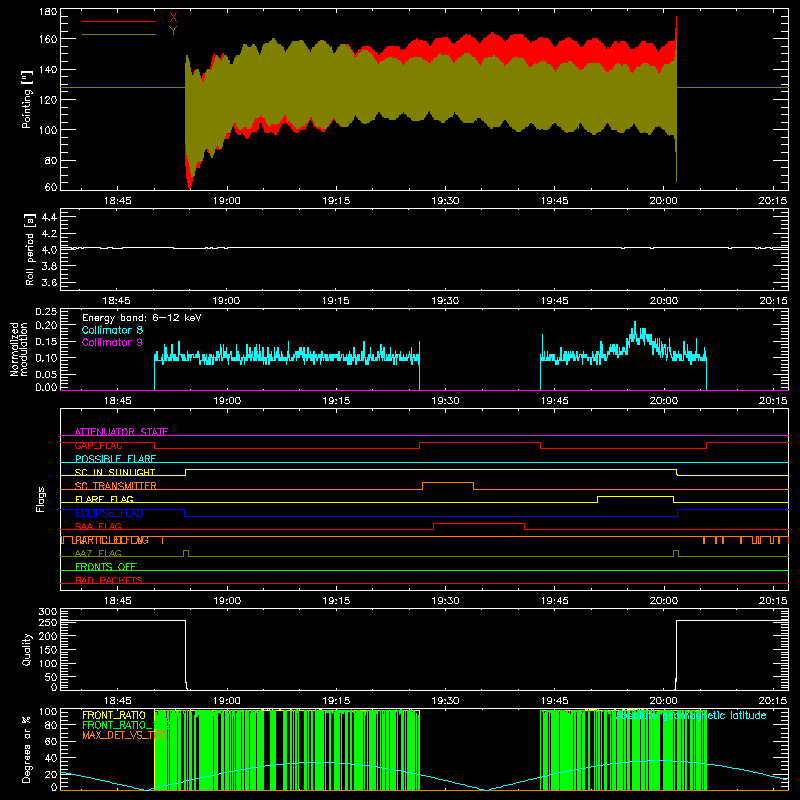Screen dimensions: 800x800
Task: Click '19:00' time label under Roll period plot
Action: (x=227, y=301)
